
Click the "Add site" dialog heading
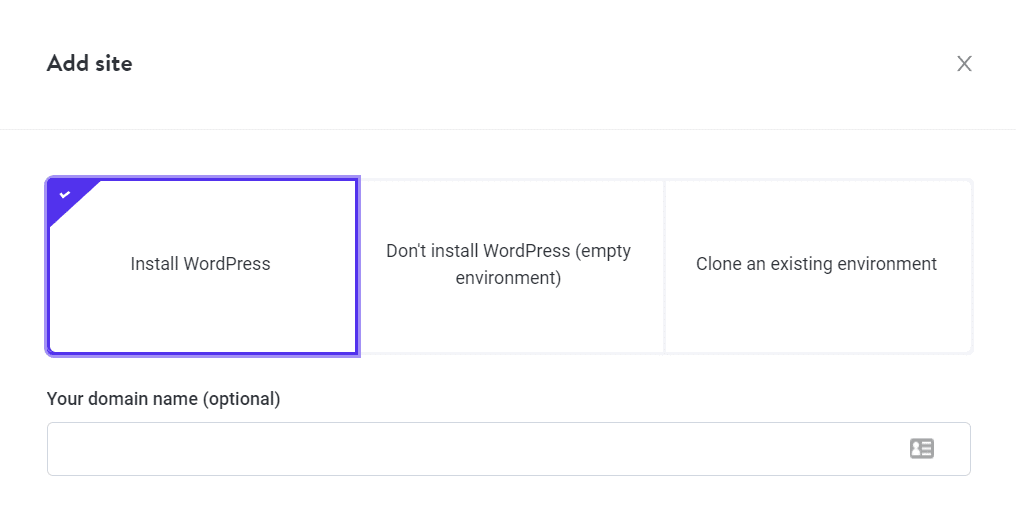[89, 64]
